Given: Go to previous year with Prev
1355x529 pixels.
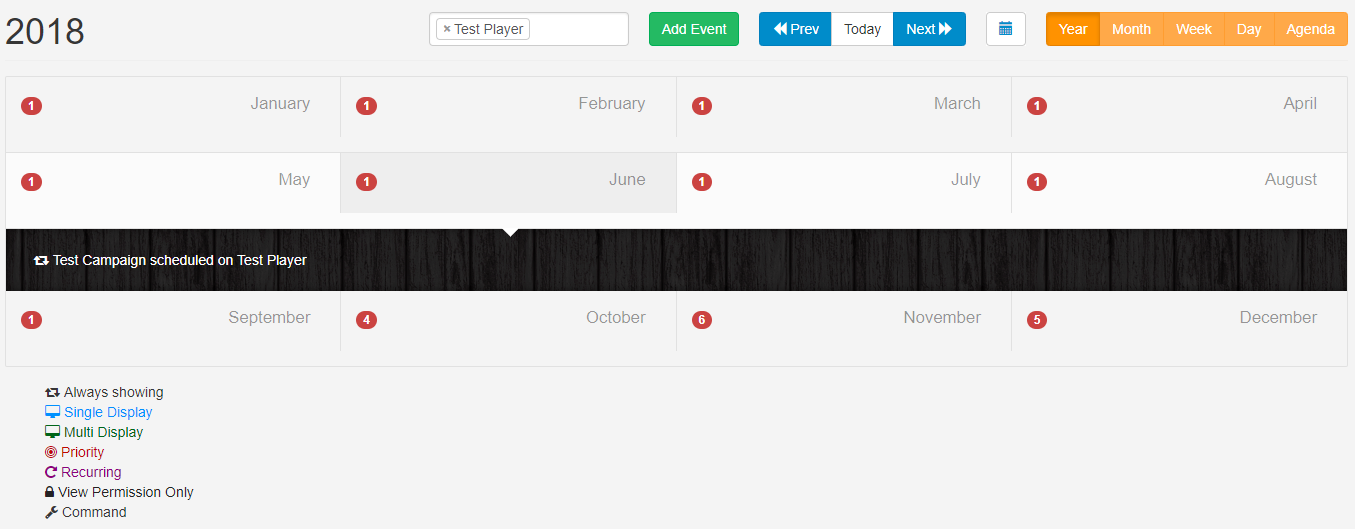Looking at the screenshot, I should point(795,29).
